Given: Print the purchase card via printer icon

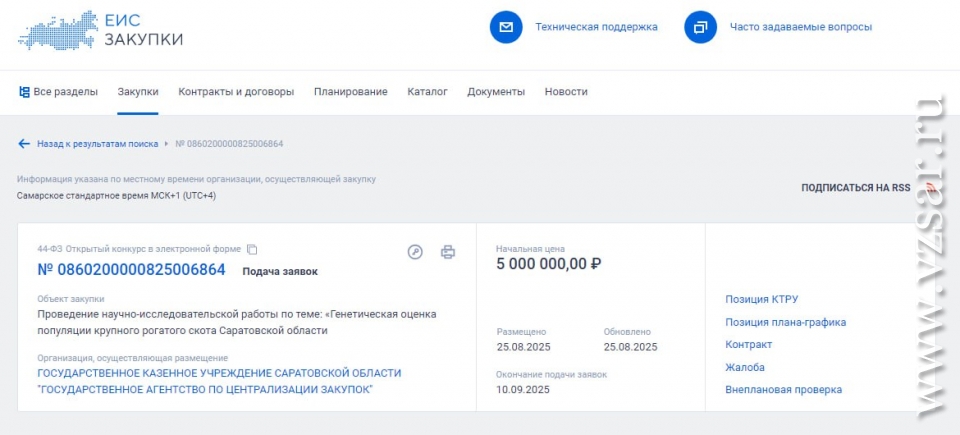Looking at the screenshot, I should click(x=448, y=252).
